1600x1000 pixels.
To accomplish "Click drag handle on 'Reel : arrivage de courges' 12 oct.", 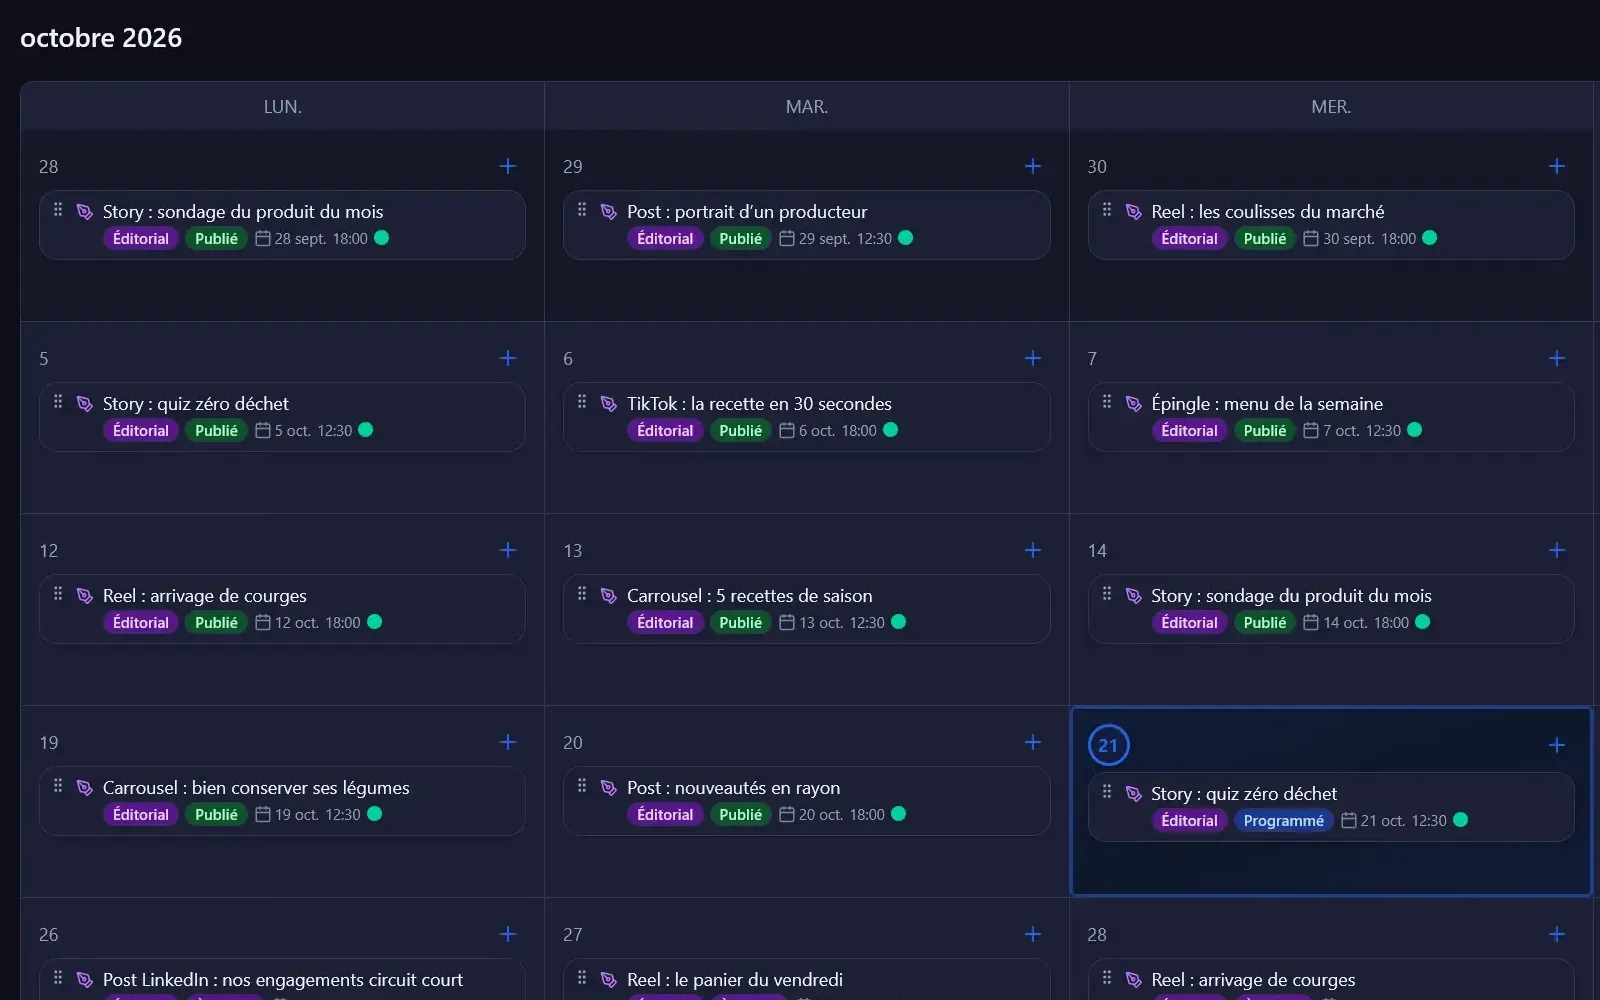I will (x=58, y=594).
